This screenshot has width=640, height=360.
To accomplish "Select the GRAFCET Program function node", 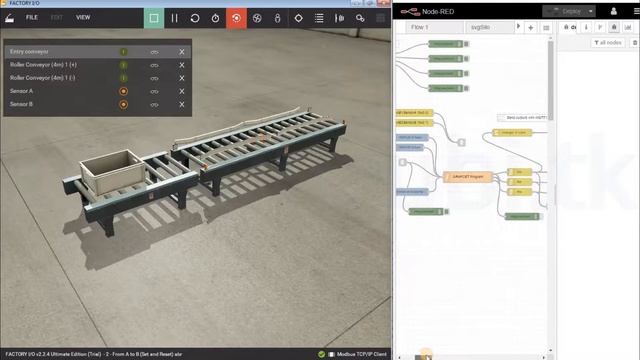I will click(x=468, y=177).
